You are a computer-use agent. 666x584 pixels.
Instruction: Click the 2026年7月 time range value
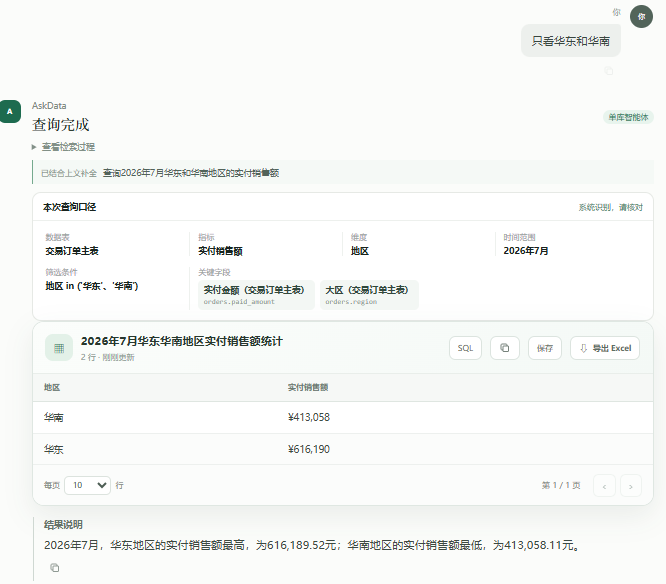click(525, 251)
